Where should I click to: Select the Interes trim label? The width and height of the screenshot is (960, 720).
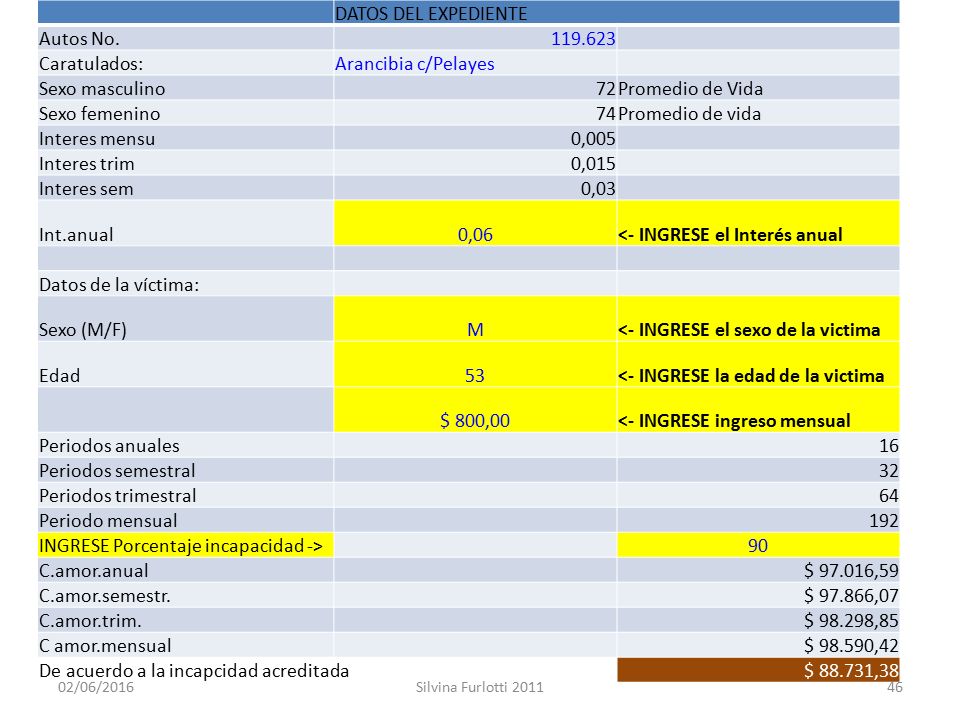tap(86, 164)
